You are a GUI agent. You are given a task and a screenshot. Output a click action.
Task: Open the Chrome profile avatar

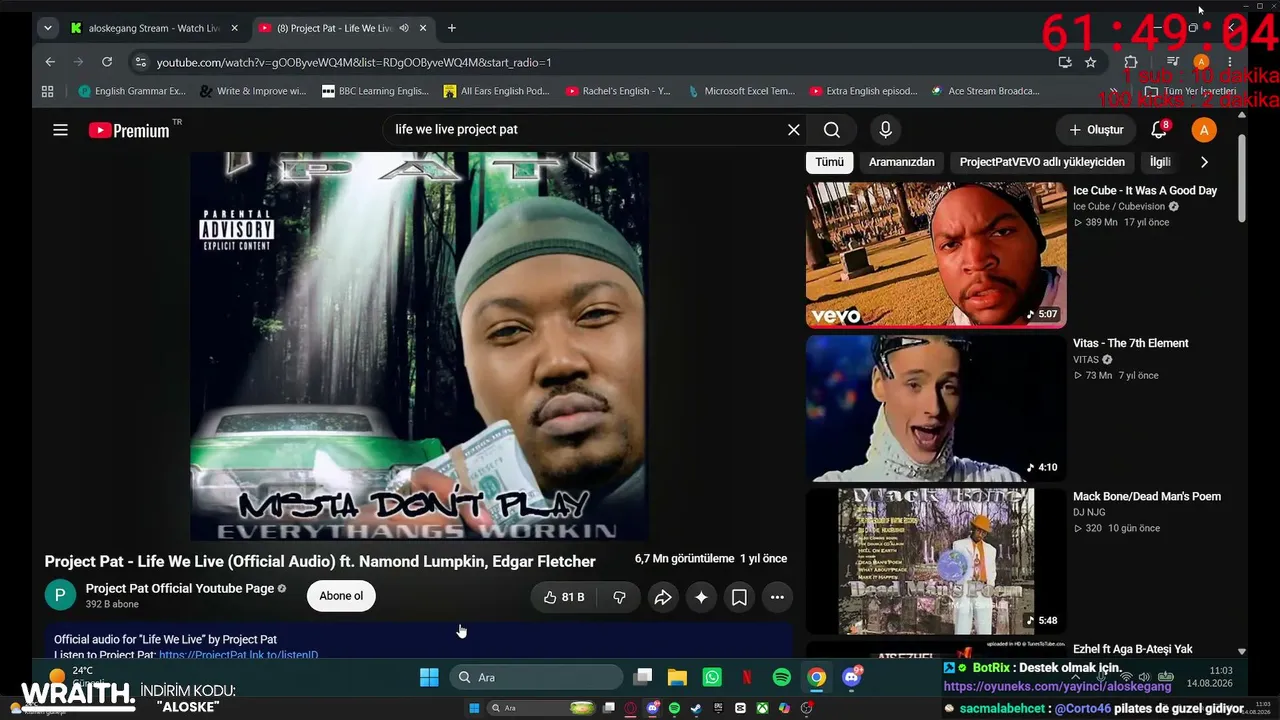pyautogui.click(x=1202, y=62)
